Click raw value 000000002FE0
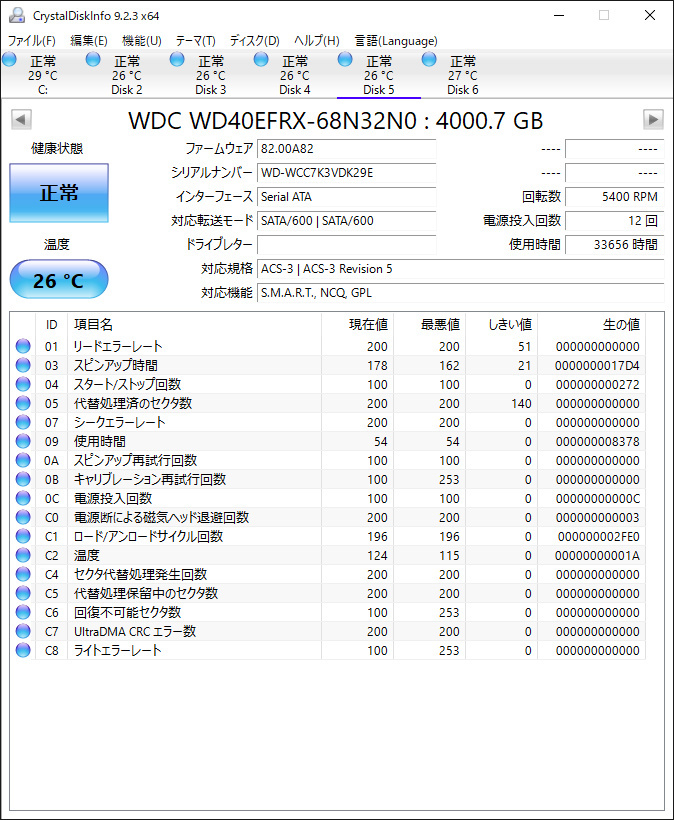Screen dimensions: 674x820 point(598,537)
